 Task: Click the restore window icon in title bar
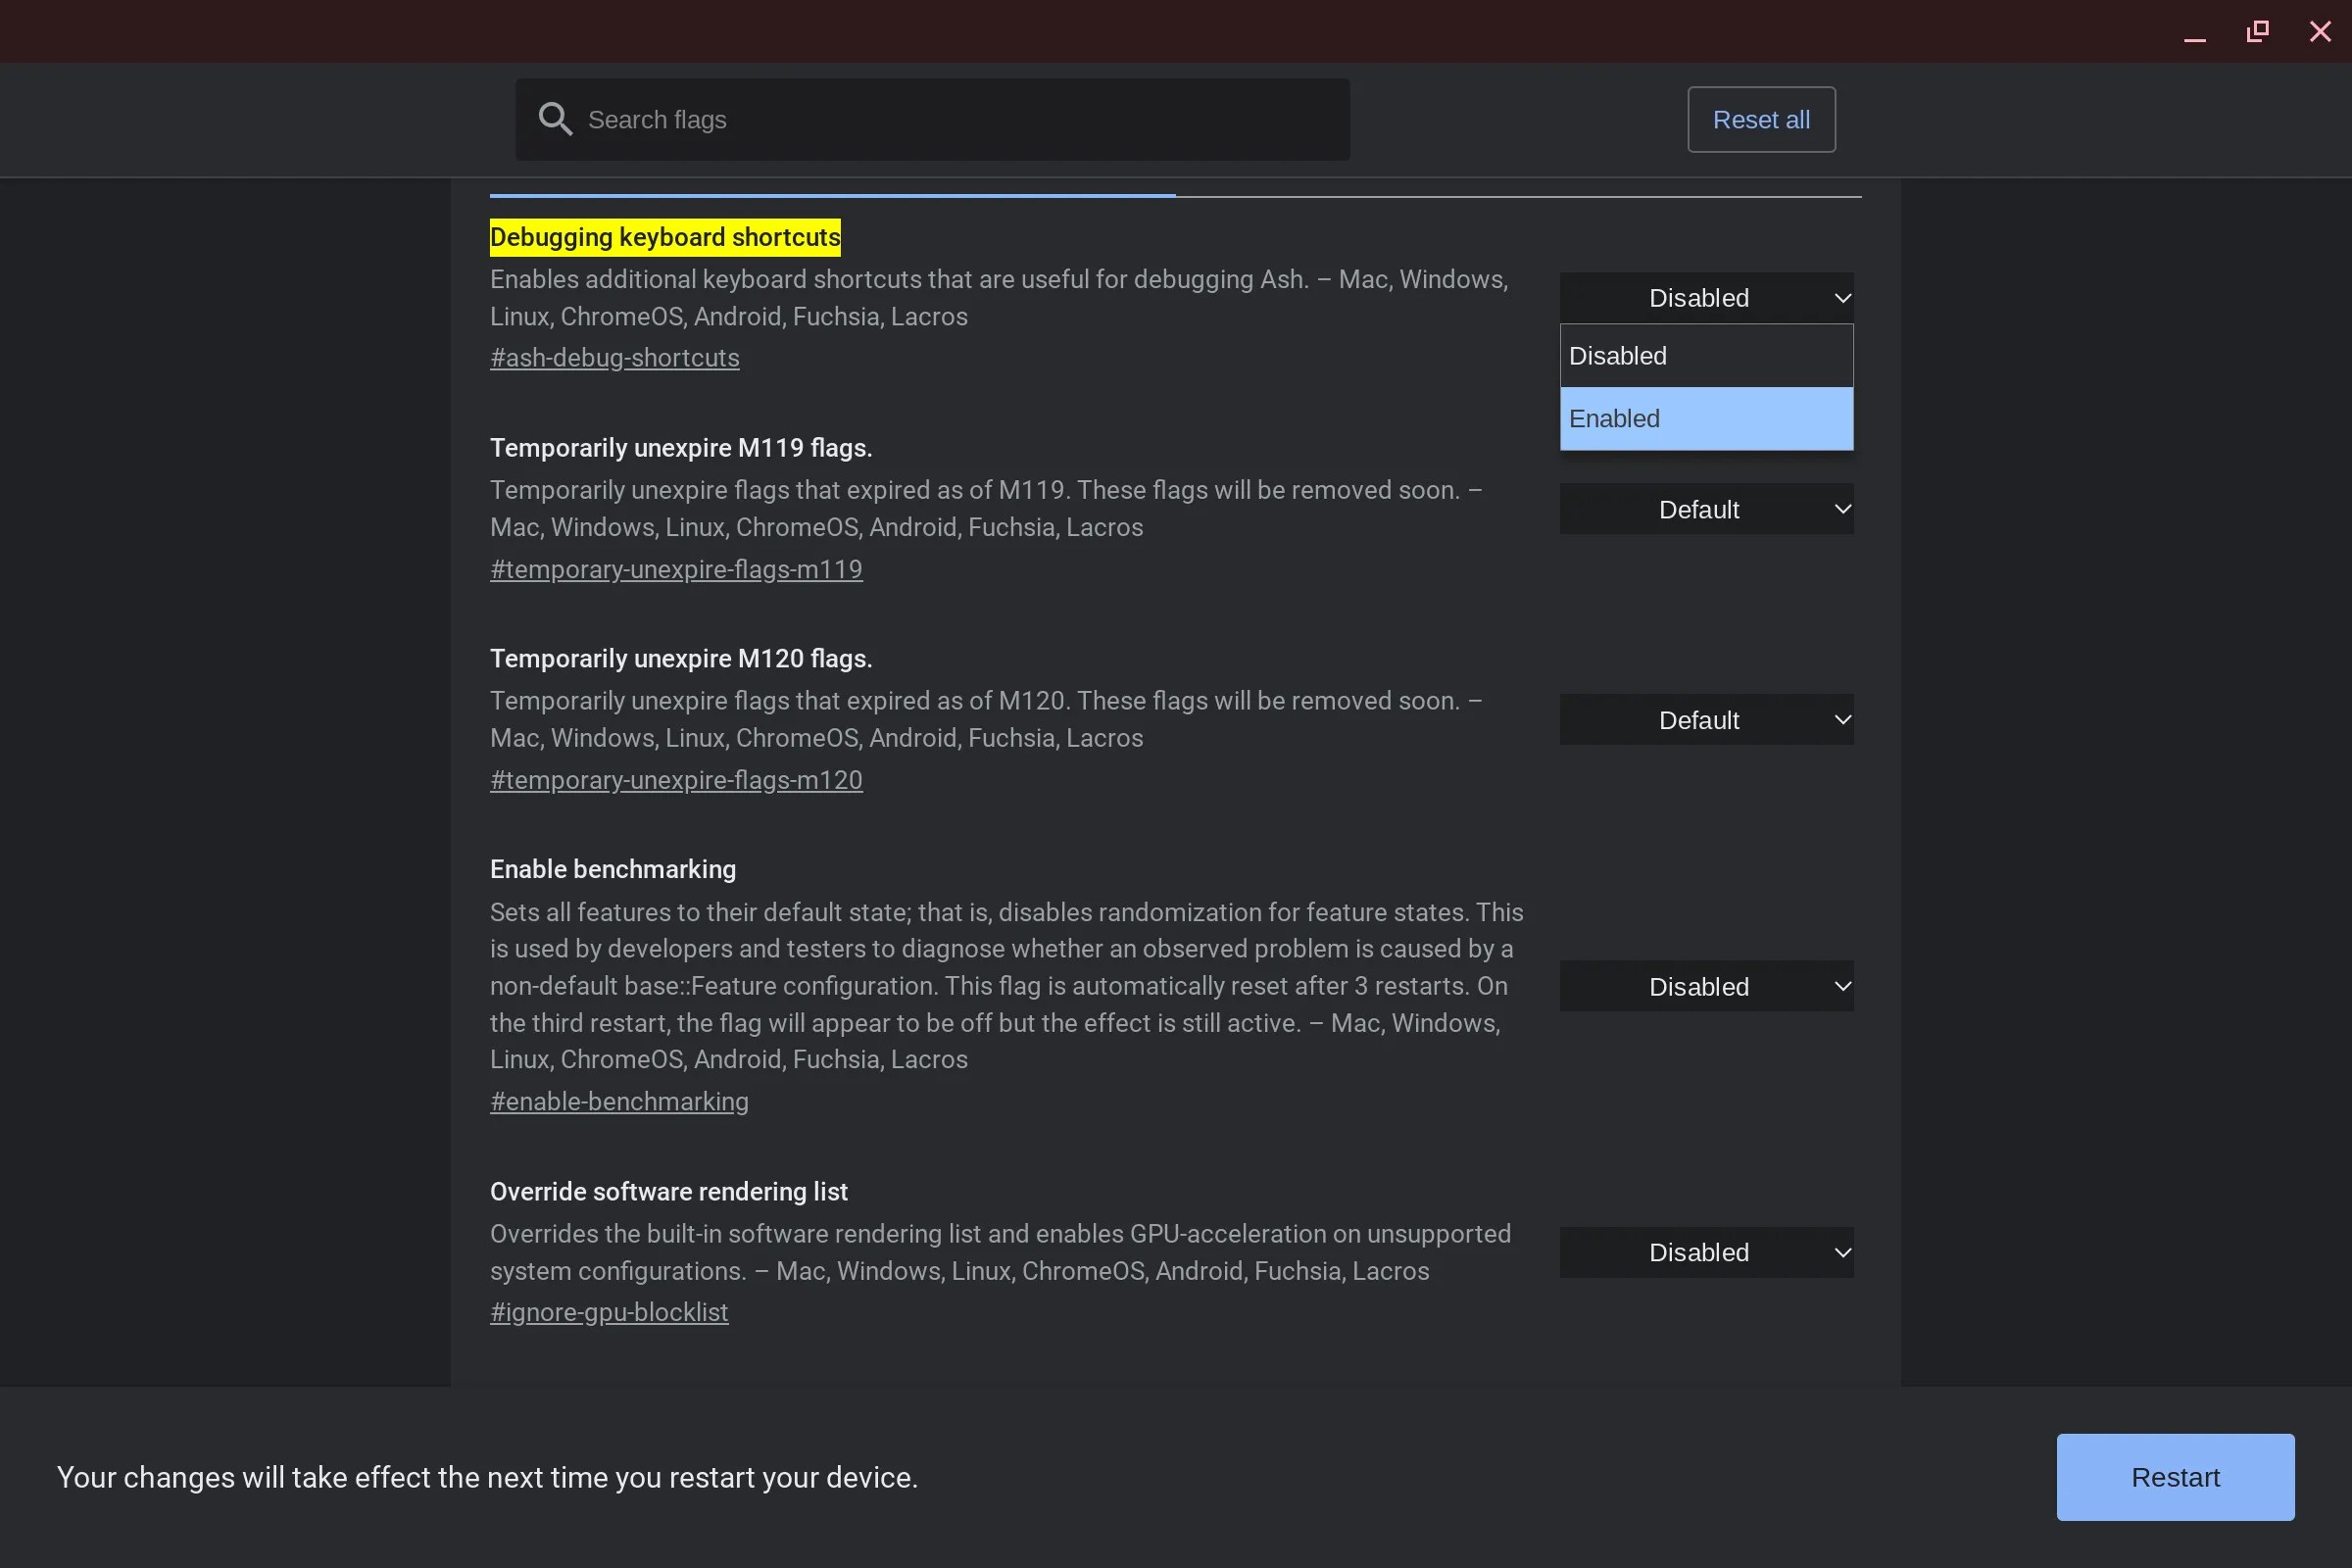tap(2257, 31)
